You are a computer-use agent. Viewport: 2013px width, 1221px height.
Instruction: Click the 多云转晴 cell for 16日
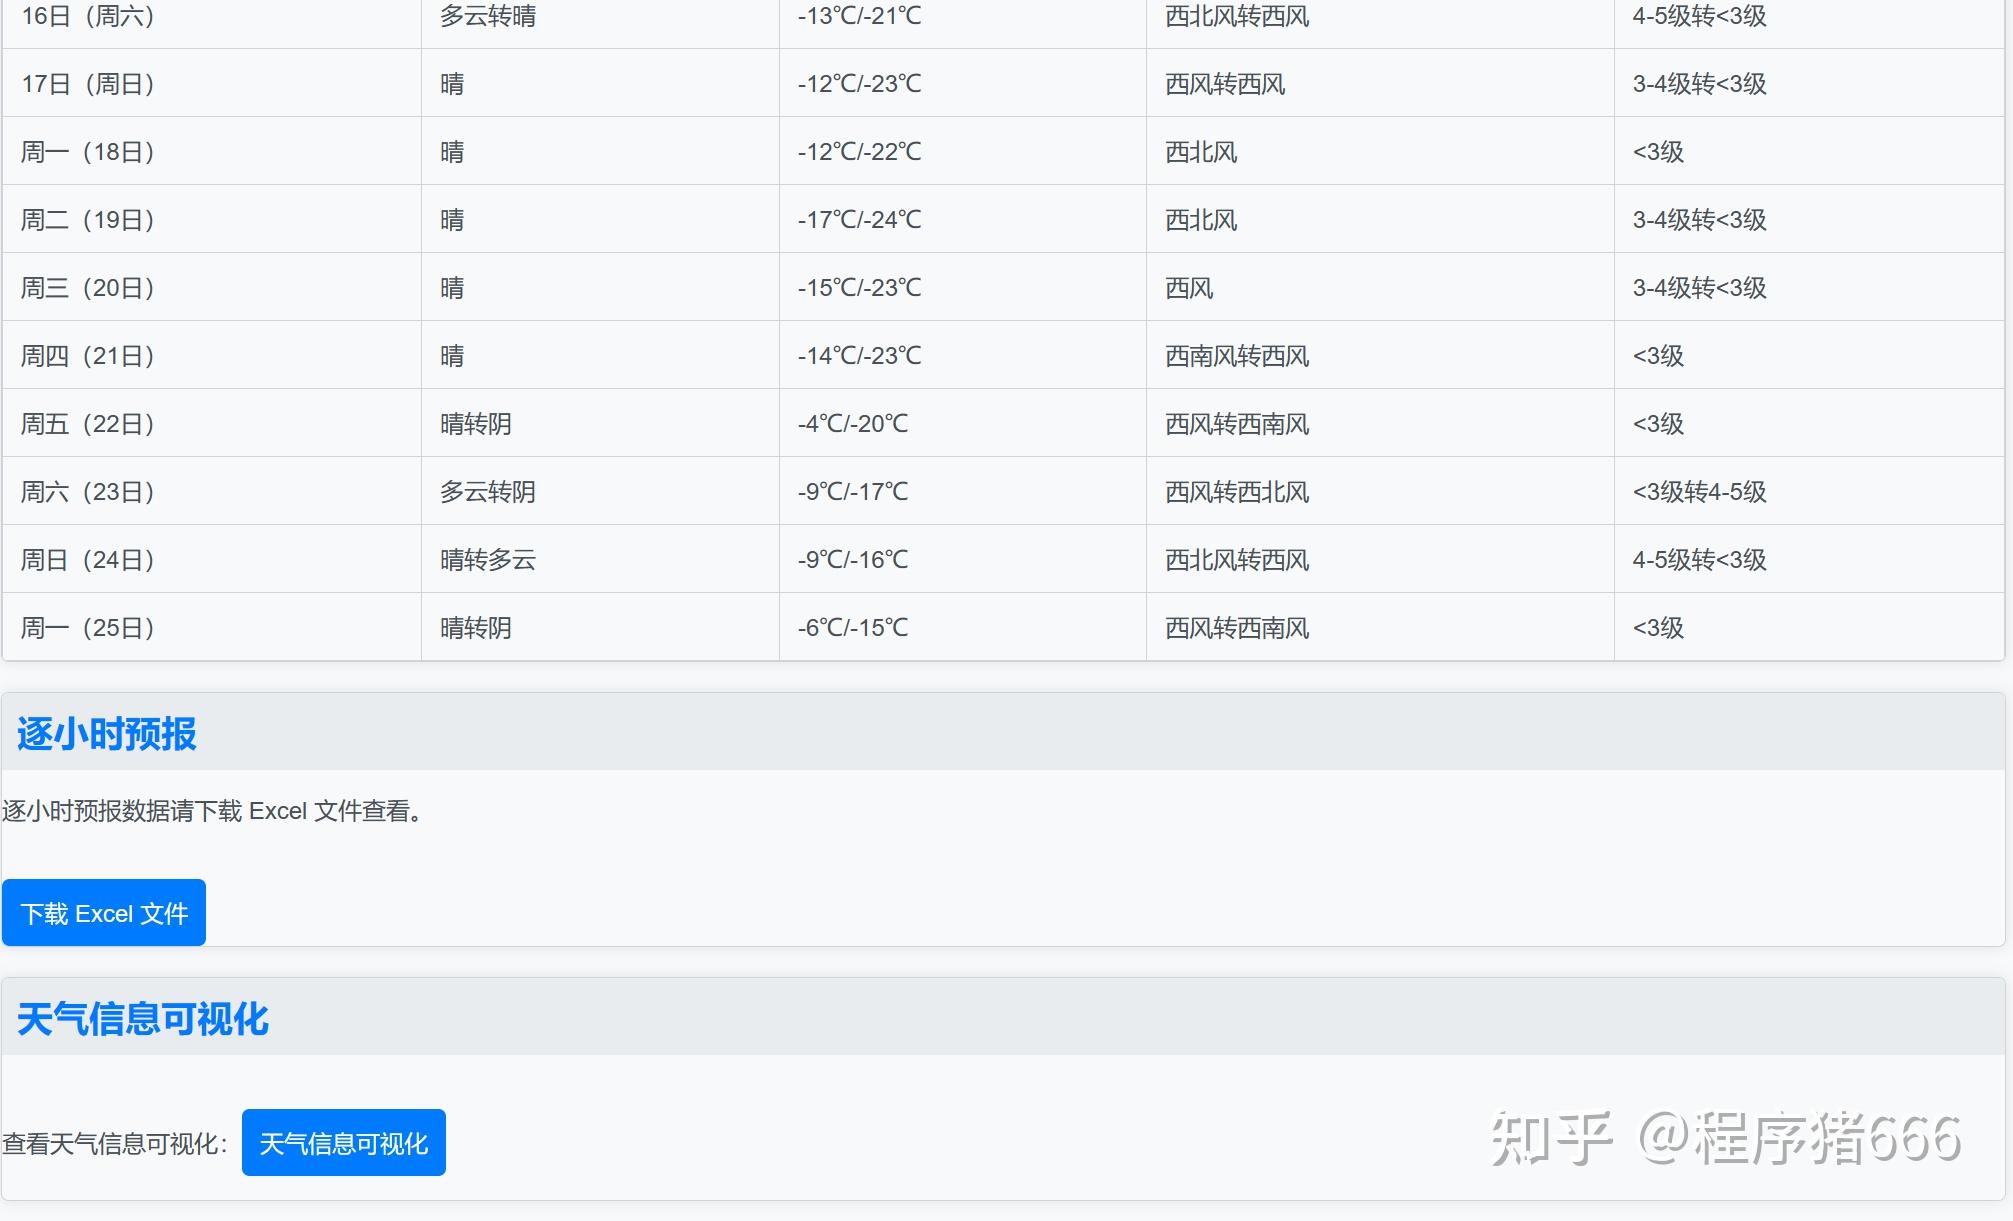click(488, 17)
